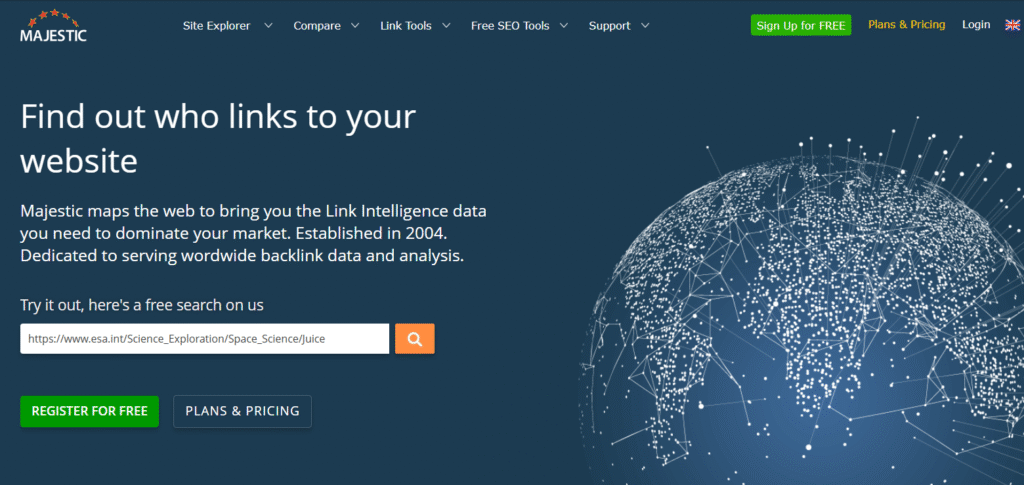Expand the chevron beside Site Explorer
Image resolution: width=1024 pixels, height=485 pixels.
point(268,26)
